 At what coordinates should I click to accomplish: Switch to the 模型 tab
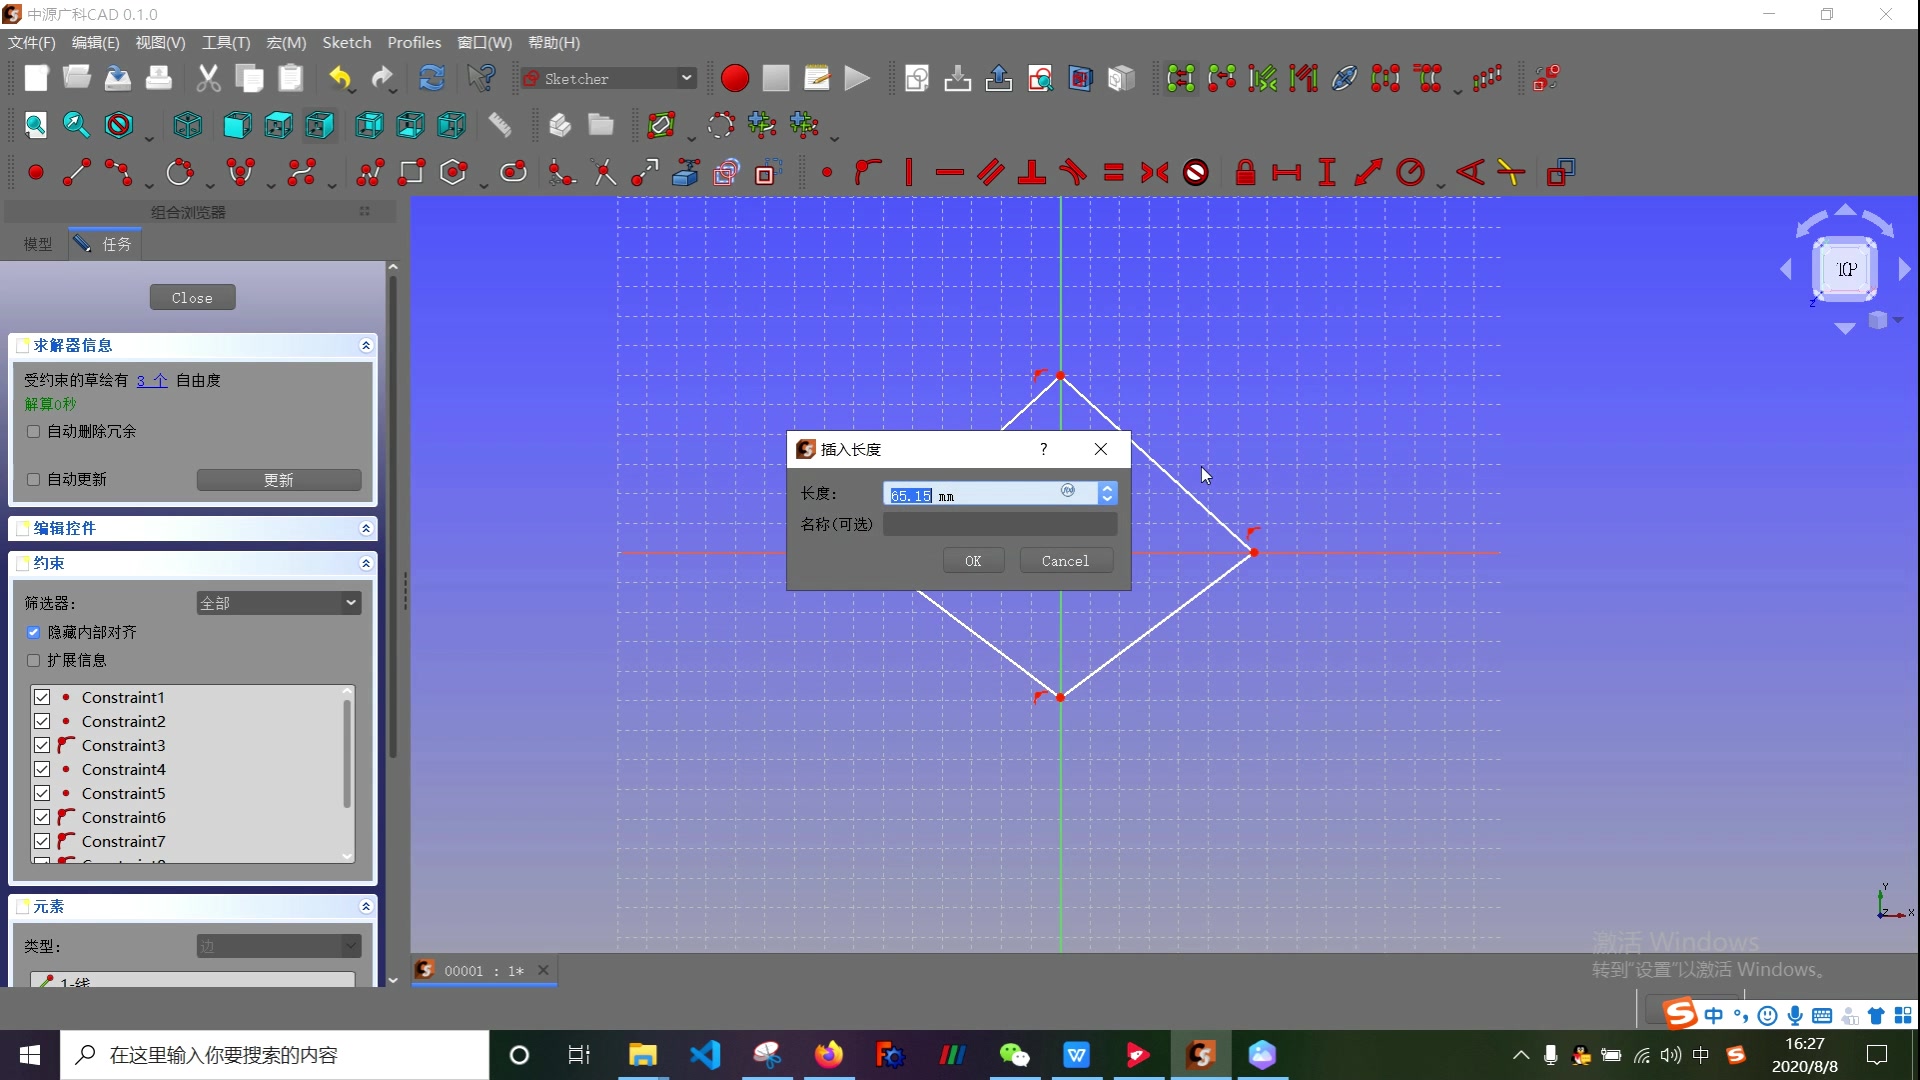(x=37, y=244)
